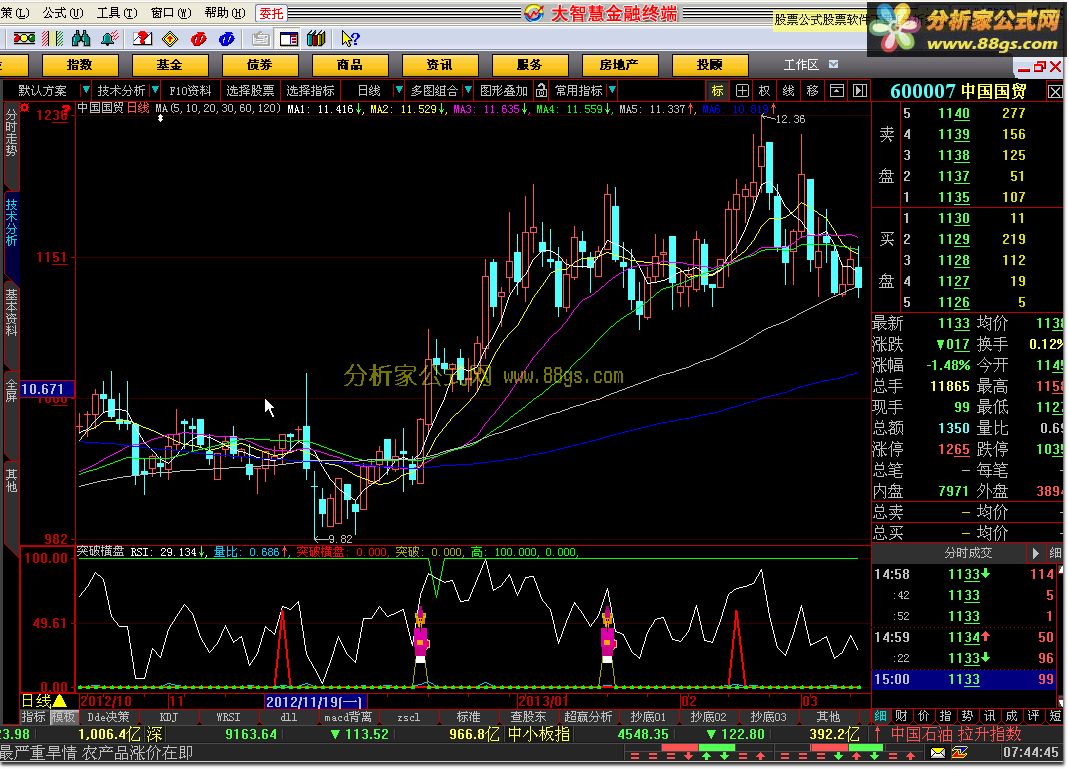This screenshot has height=769, width=1069.
Task: Expand the 常用指标 dropdown arrow
Action: (612, 90)
